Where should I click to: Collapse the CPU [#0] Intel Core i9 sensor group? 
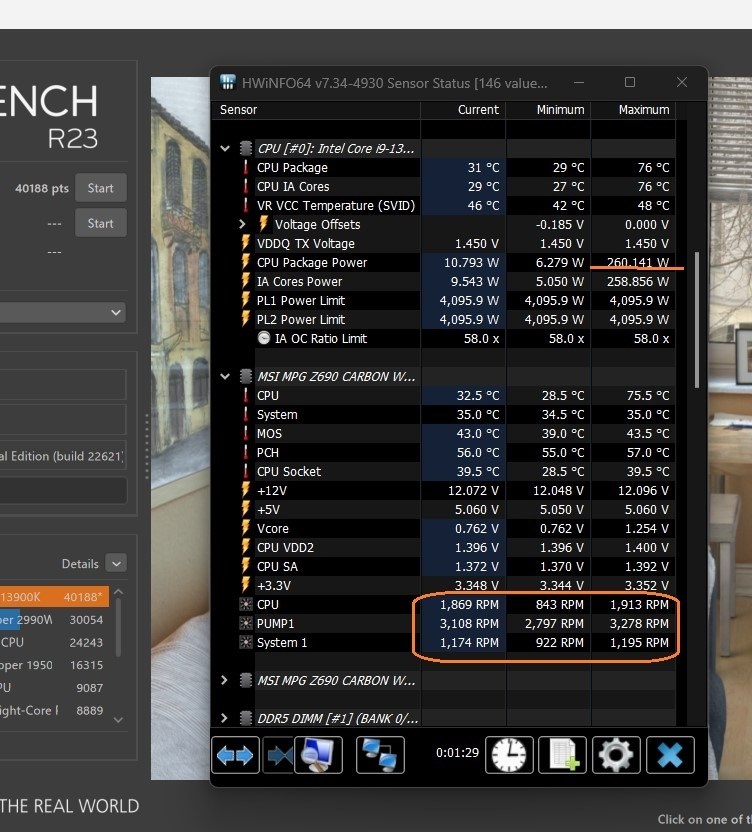pyautogui.click(x=225, y=149)
